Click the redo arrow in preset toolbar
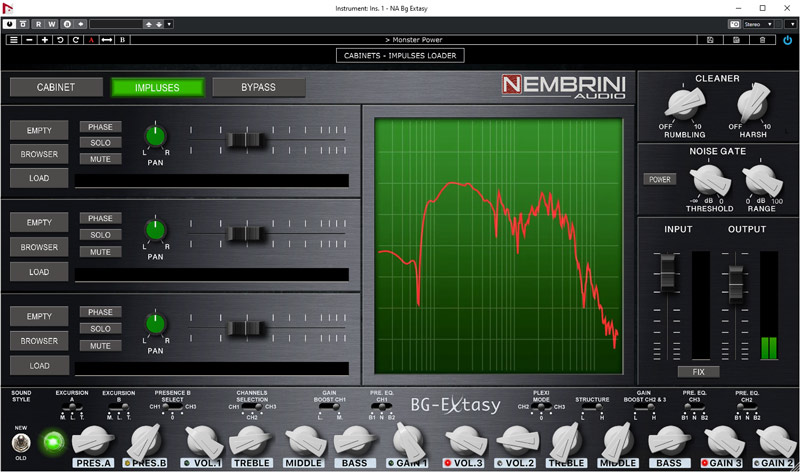 76,40
